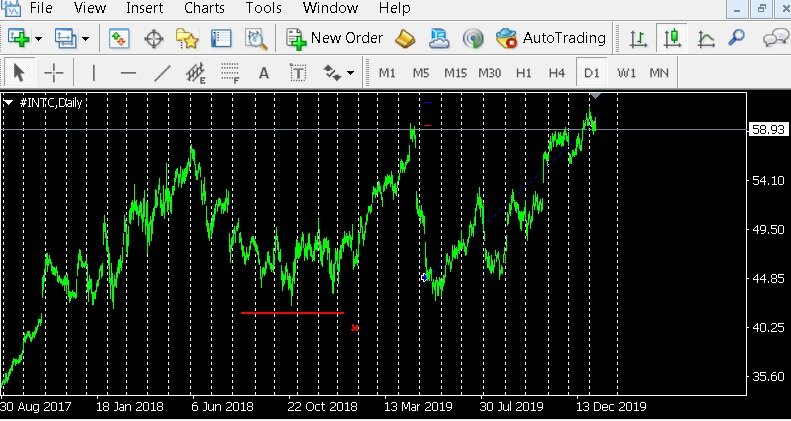Expand the Arrows objects dropdown
Viewport: 791px width, 421px height.
coord(351,74)
